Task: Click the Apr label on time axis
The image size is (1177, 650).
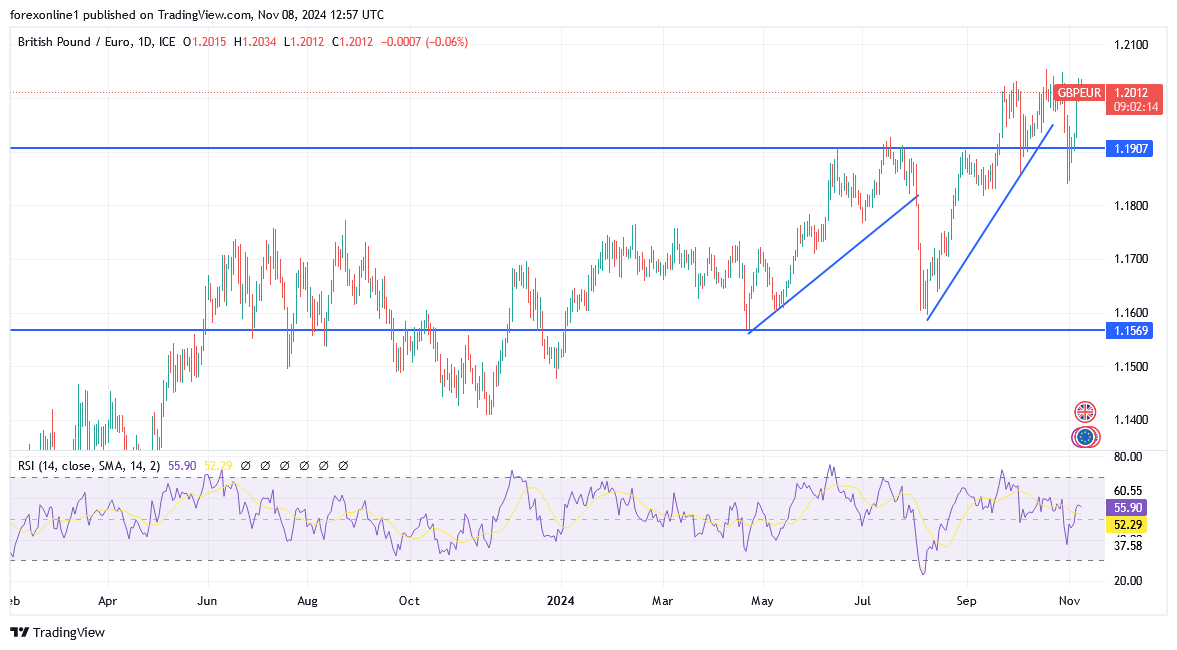Action: 108,601
